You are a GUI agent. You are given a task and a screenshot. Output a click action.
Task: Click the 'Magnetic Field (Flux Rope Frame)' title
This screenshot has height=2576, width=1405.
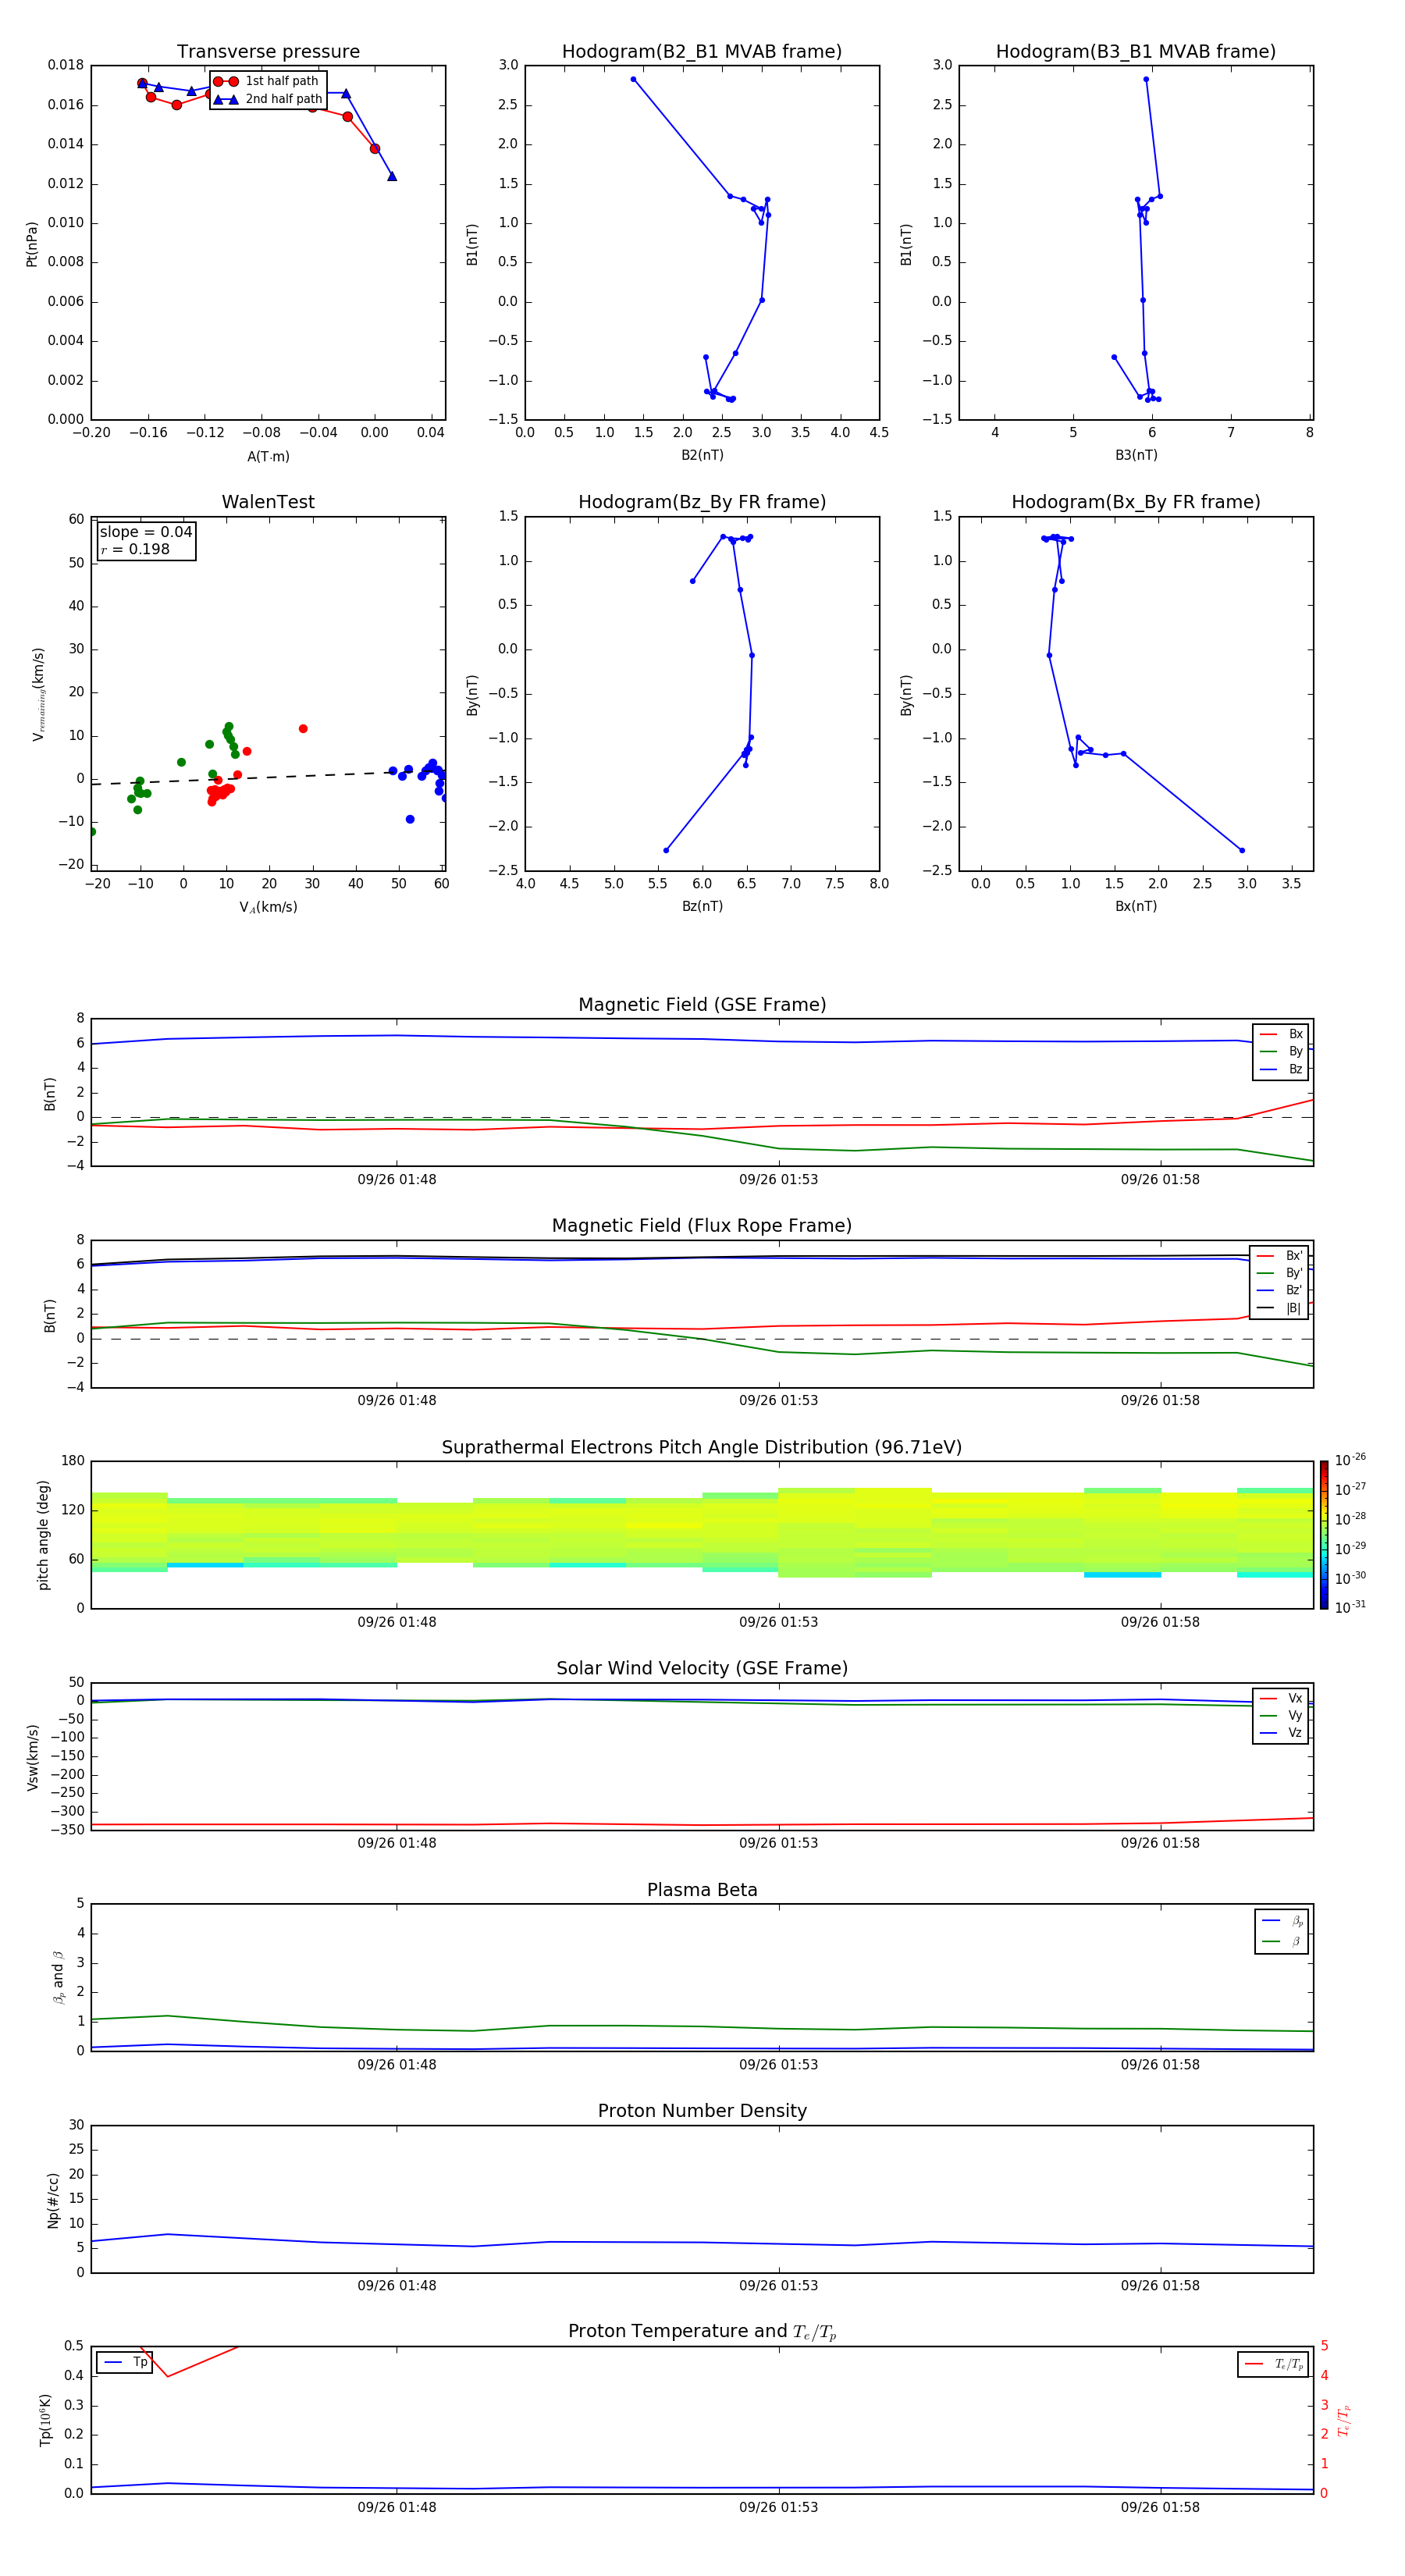coord(702,1226)
